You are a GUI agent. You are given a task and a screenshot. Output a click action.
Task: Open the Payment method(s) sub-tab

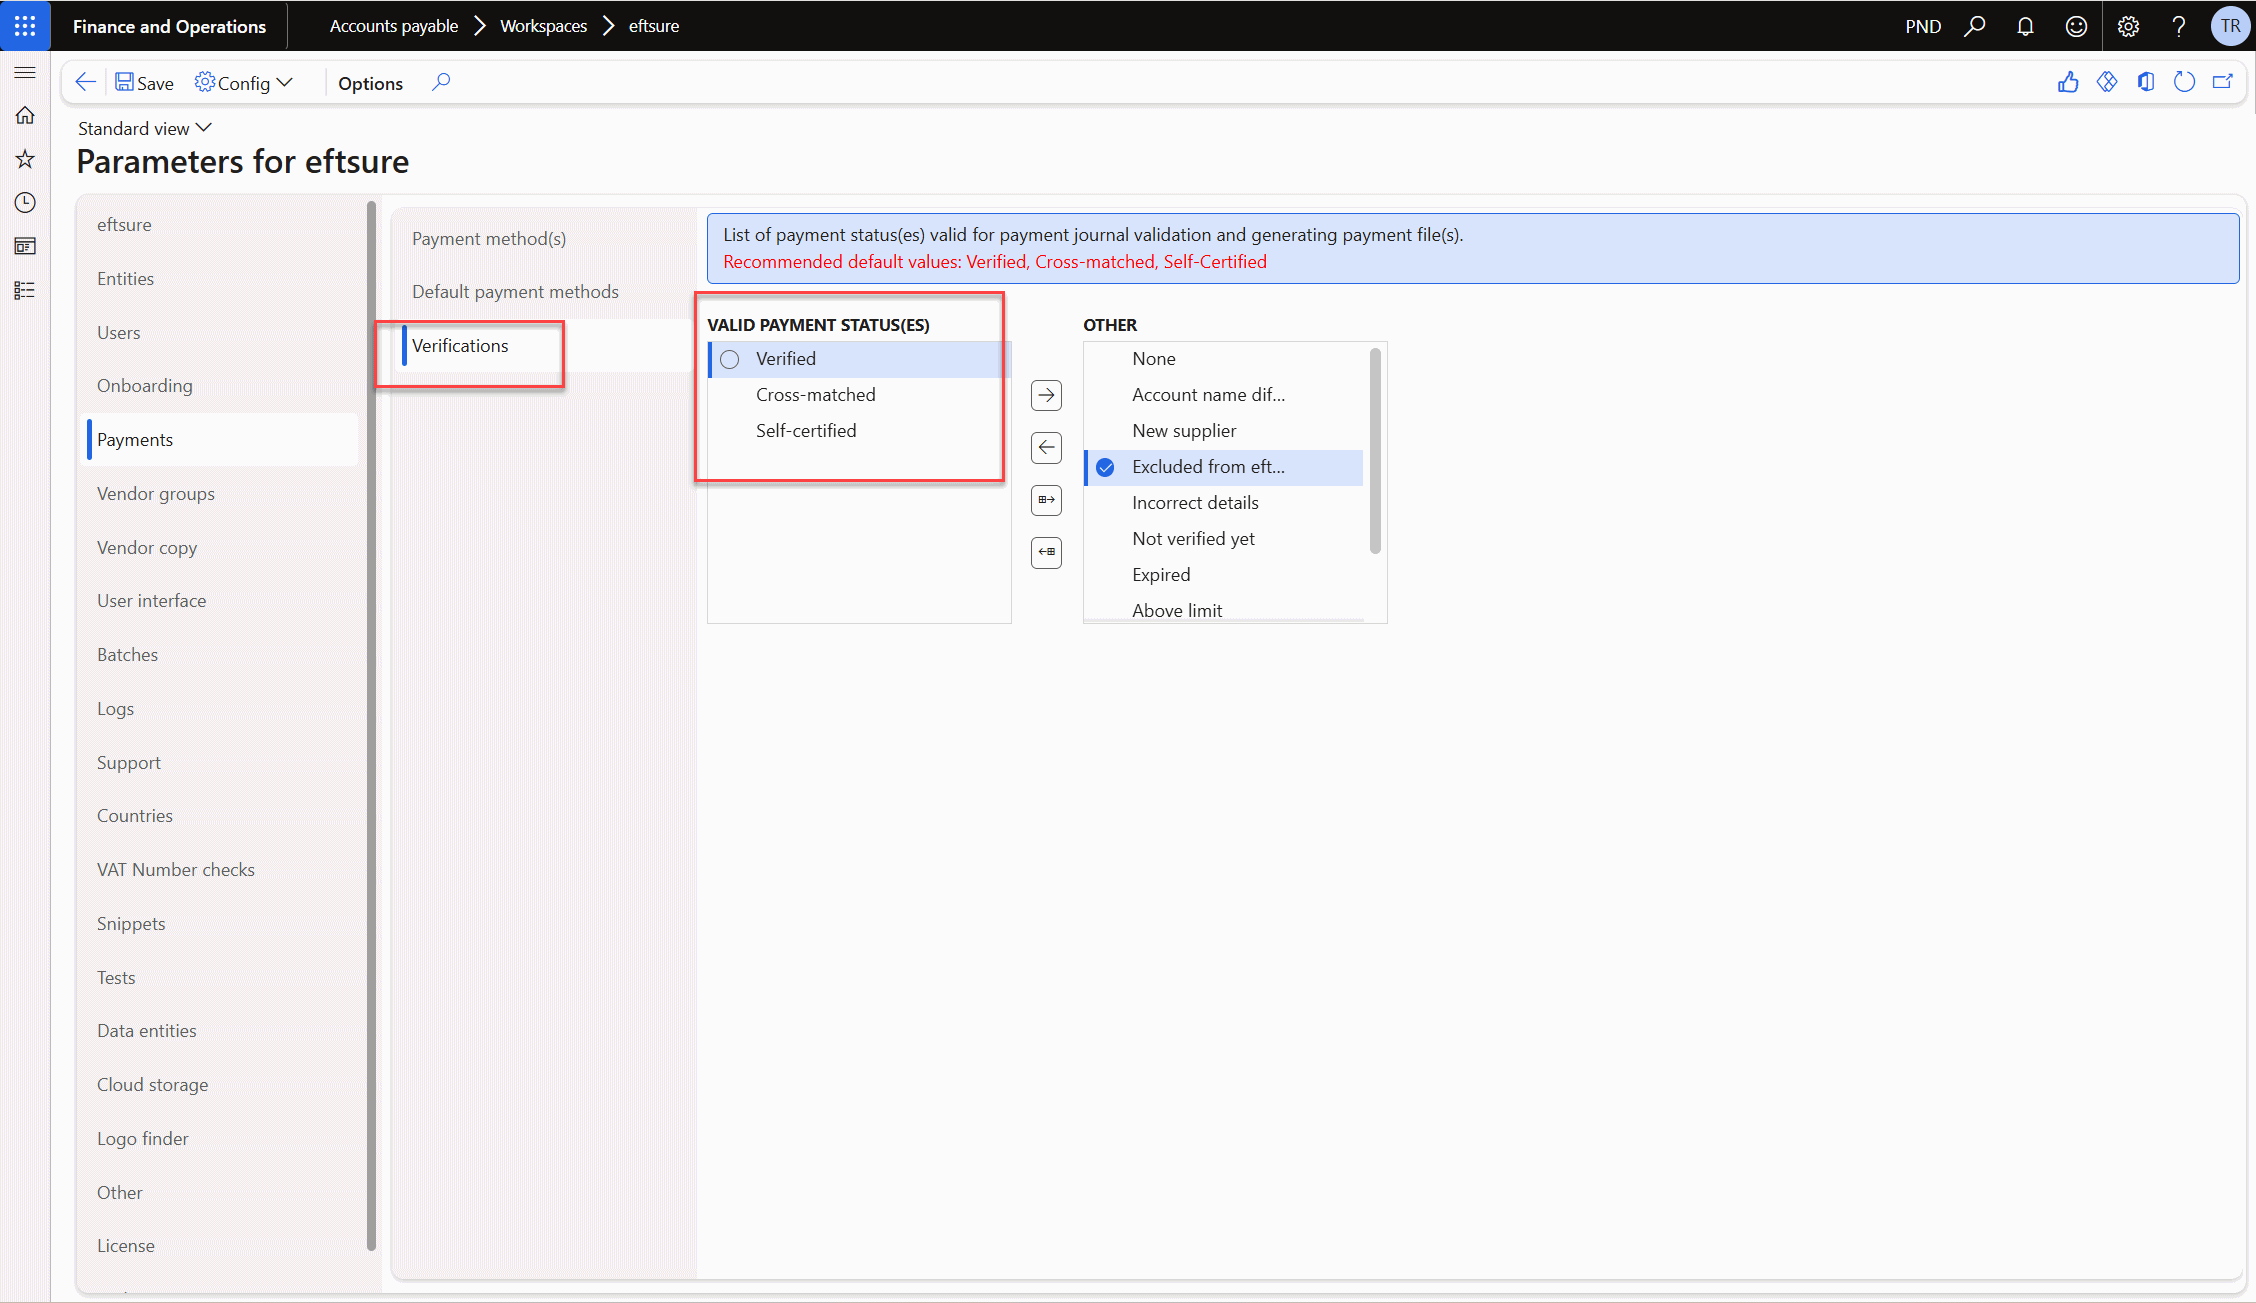[546, 239]
